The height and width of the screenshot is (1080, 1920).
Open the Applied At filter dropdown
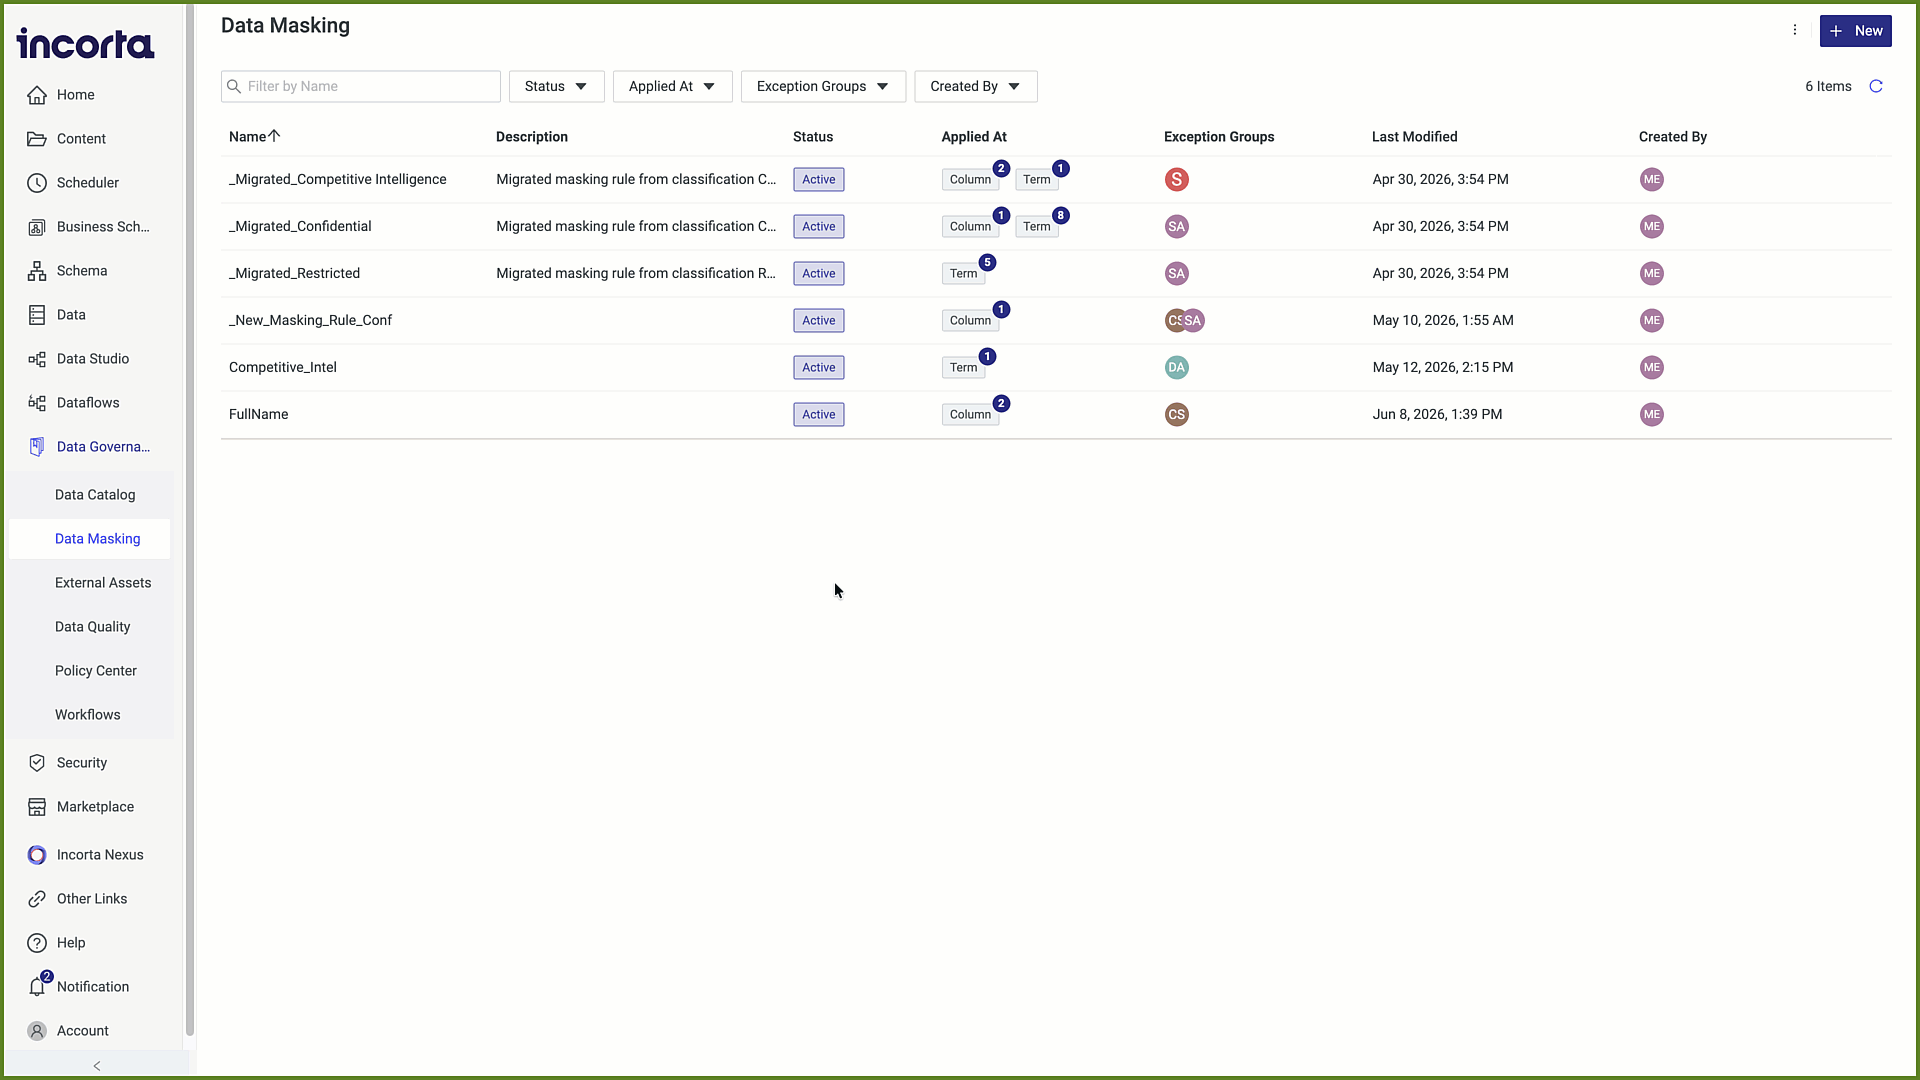pyautogui.click(x=672, y=86)
